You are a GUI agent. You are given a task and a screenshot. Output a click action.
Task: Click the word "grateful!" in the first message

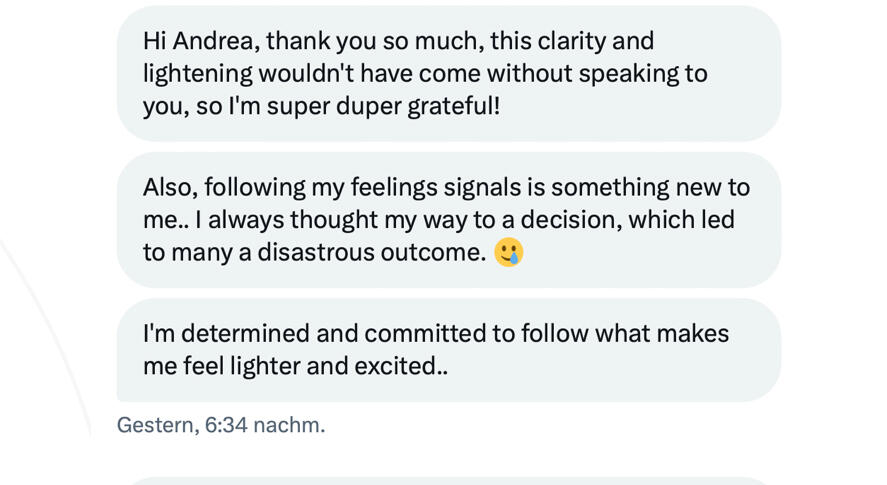pos(453,106)
